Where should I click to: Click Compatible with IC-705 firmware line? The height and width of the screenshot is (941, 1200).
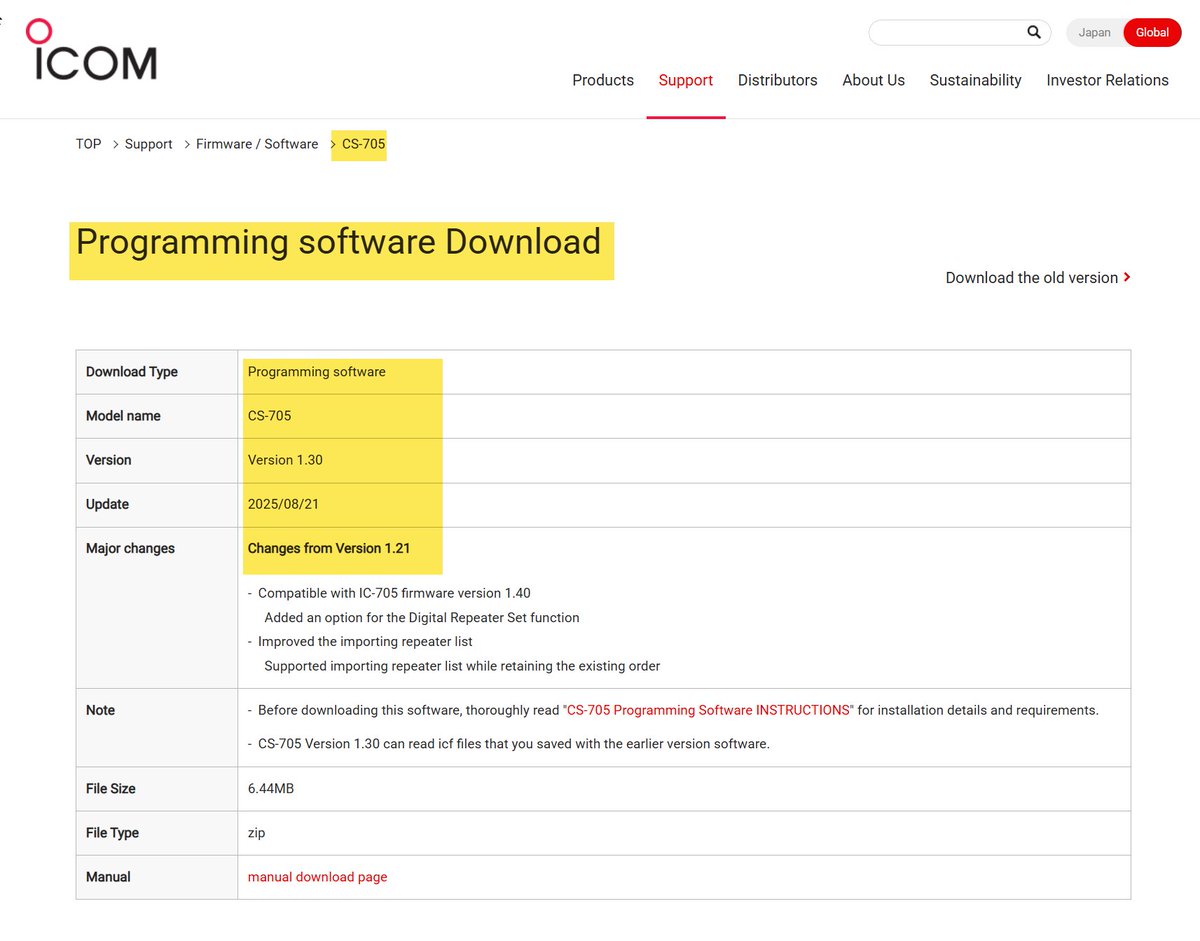point(394,593)
